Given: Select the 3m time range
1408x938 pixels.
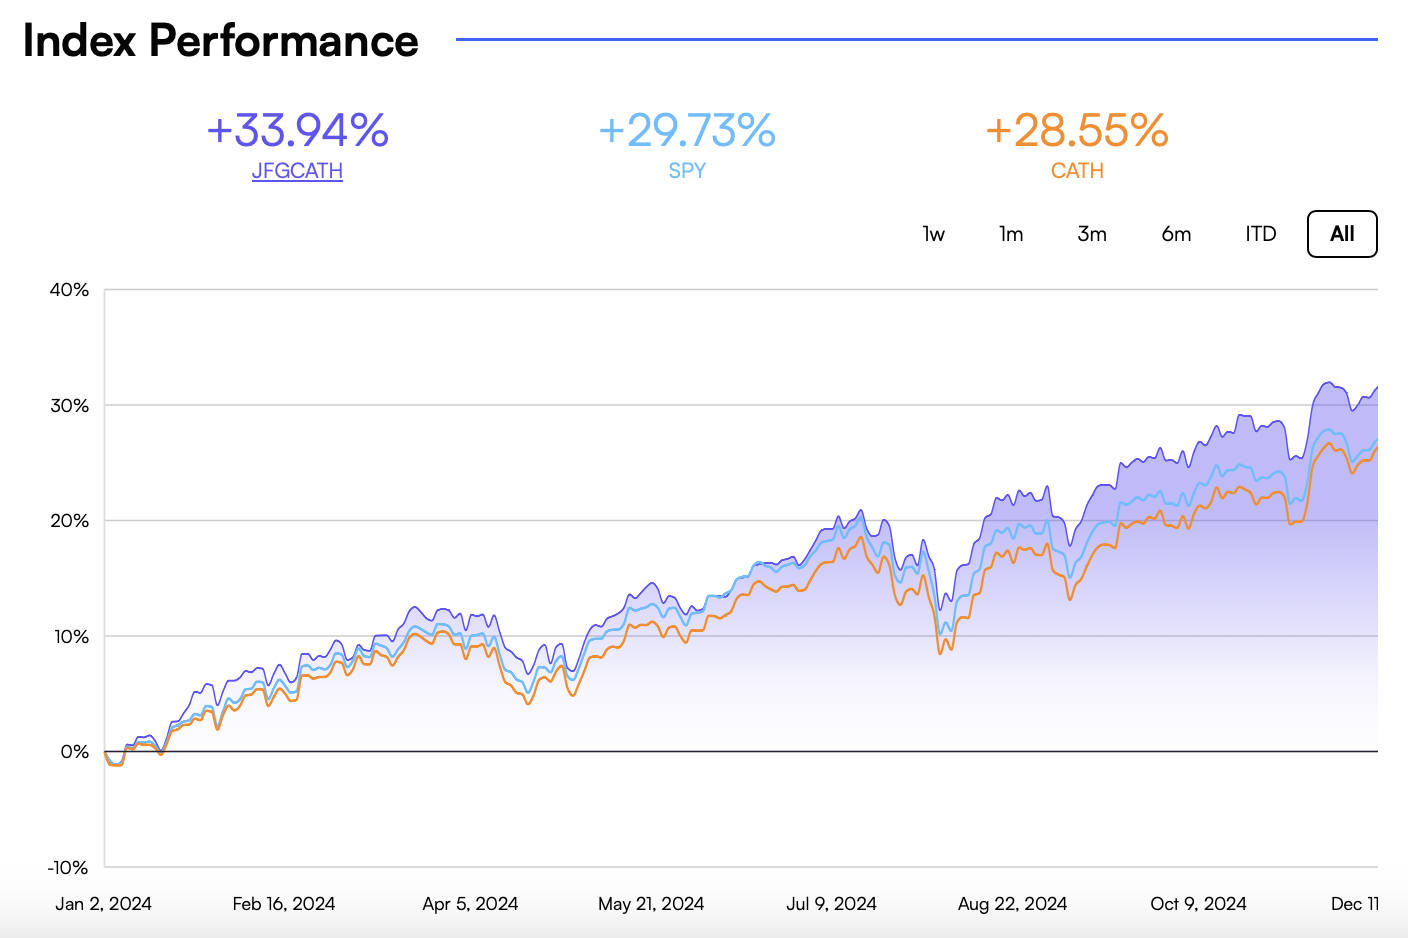Looking at the screenshot, I should point(1091,233).
